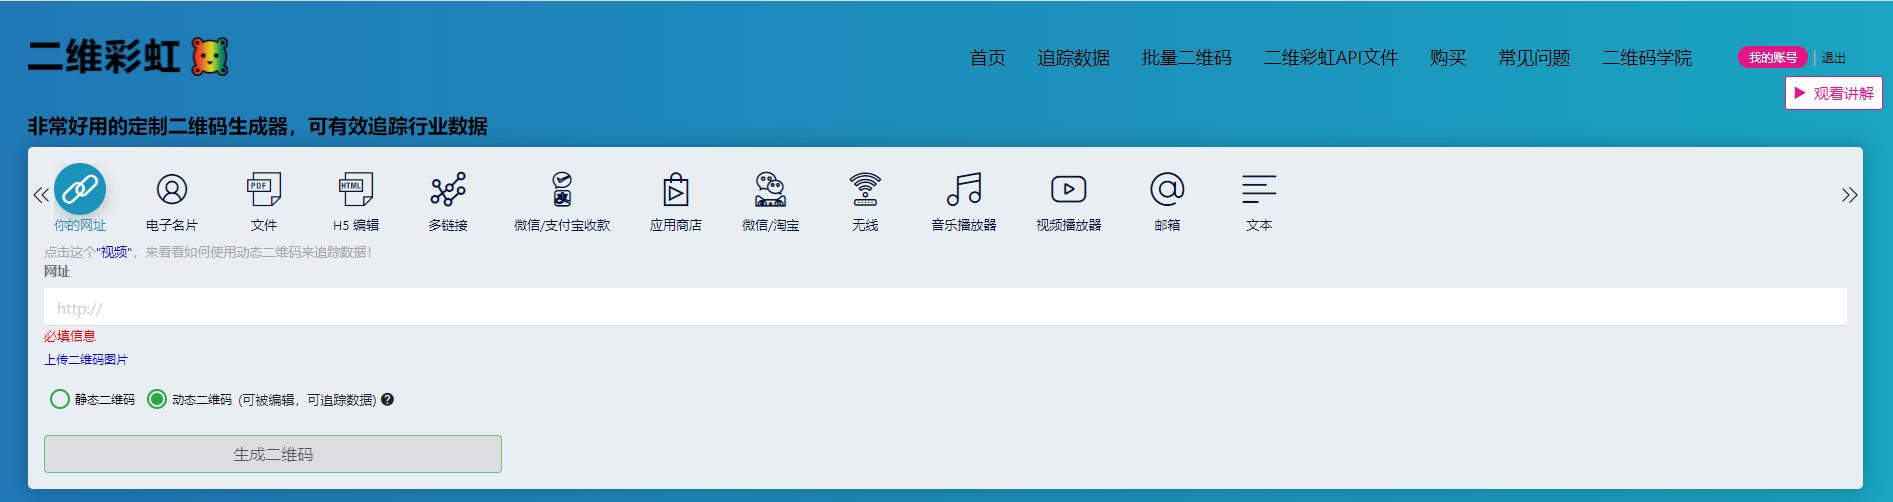Image resolution: width=1893 pixels, height=502 pixels.
Task: Select the 邮箱 email icon
Action: pyautogui.click(x=1167, y=189)
